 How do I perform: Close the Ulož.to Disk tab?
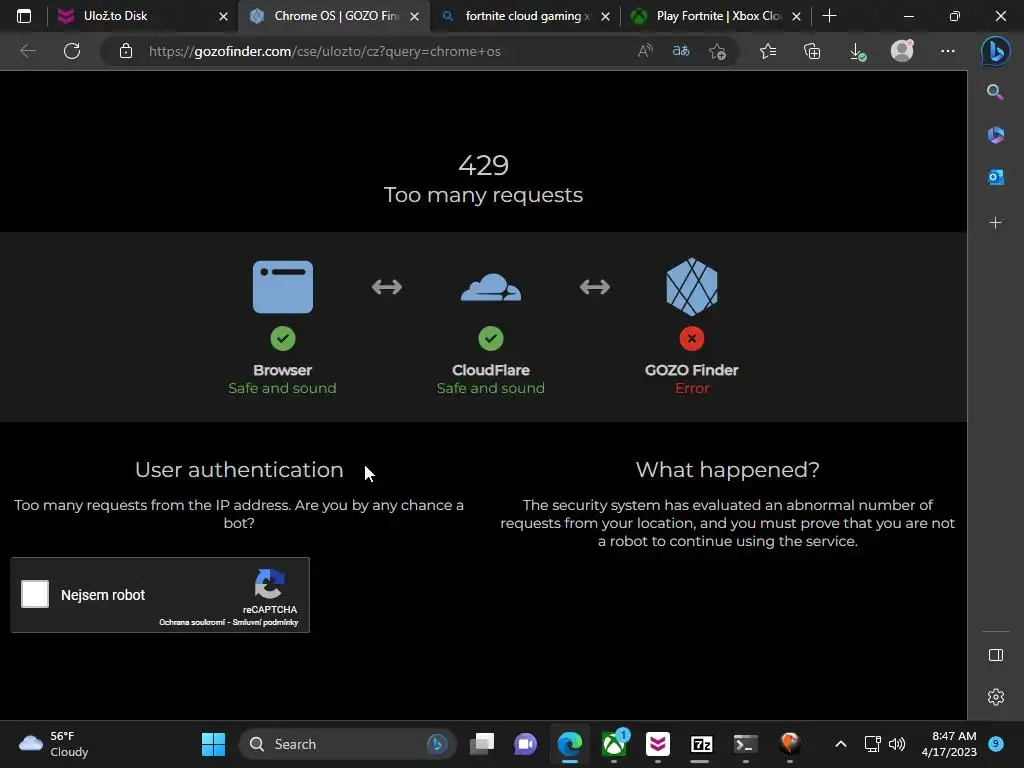pos(223,16)
